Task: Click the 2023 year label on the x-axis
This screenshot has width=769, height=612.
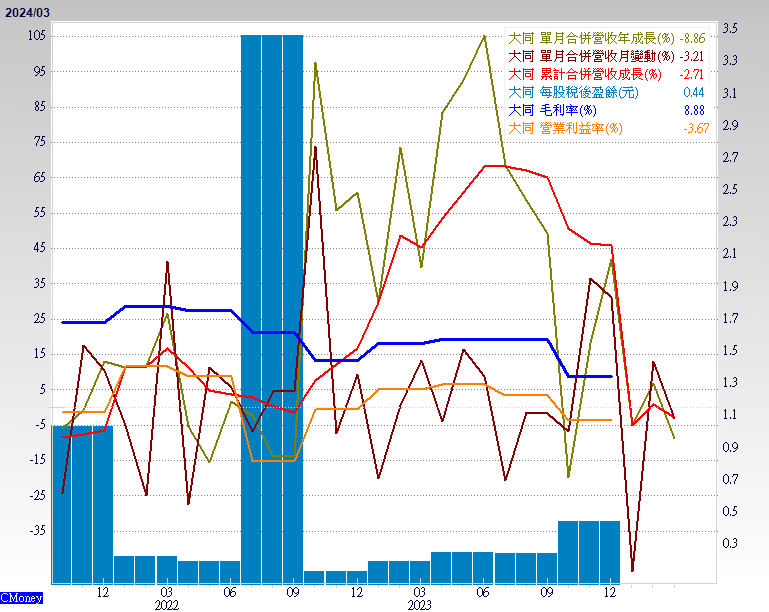Action: coord(420,605)
